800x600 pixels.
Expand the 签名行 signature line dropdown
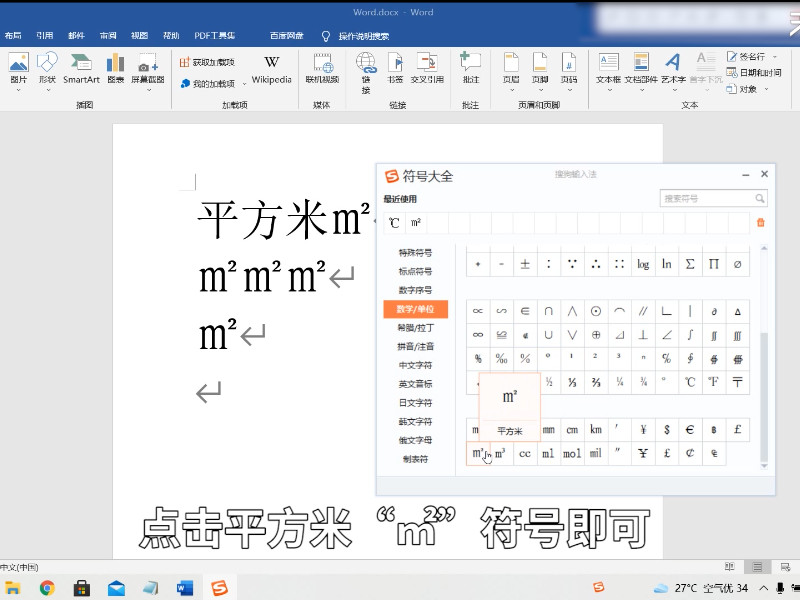(x=775, y=57)
